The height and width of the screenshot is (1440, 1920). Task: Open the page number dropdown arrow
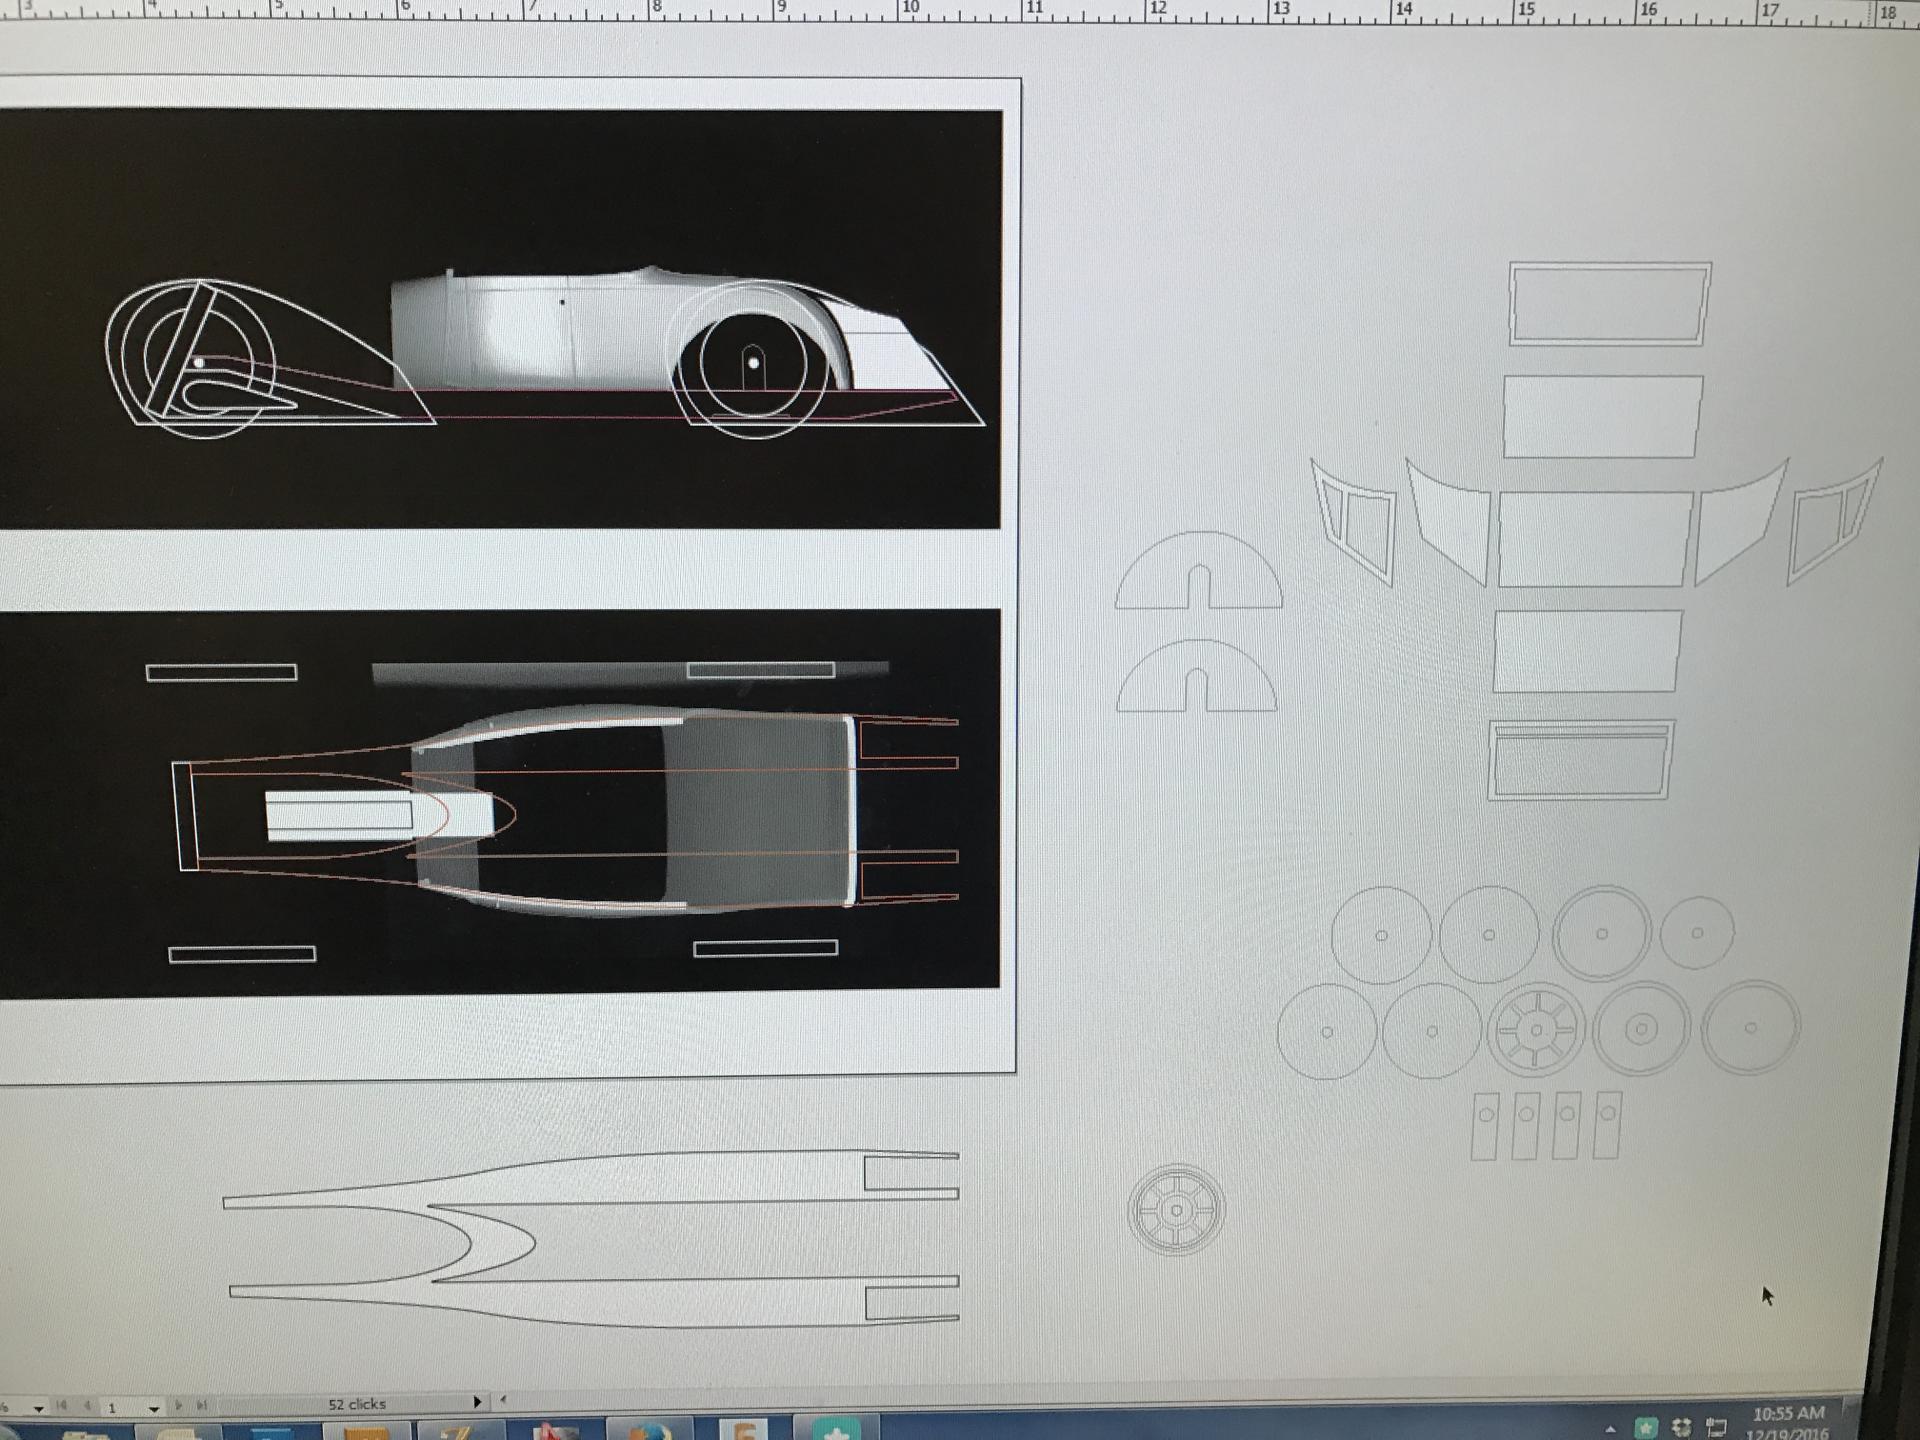click(153, 1408)
